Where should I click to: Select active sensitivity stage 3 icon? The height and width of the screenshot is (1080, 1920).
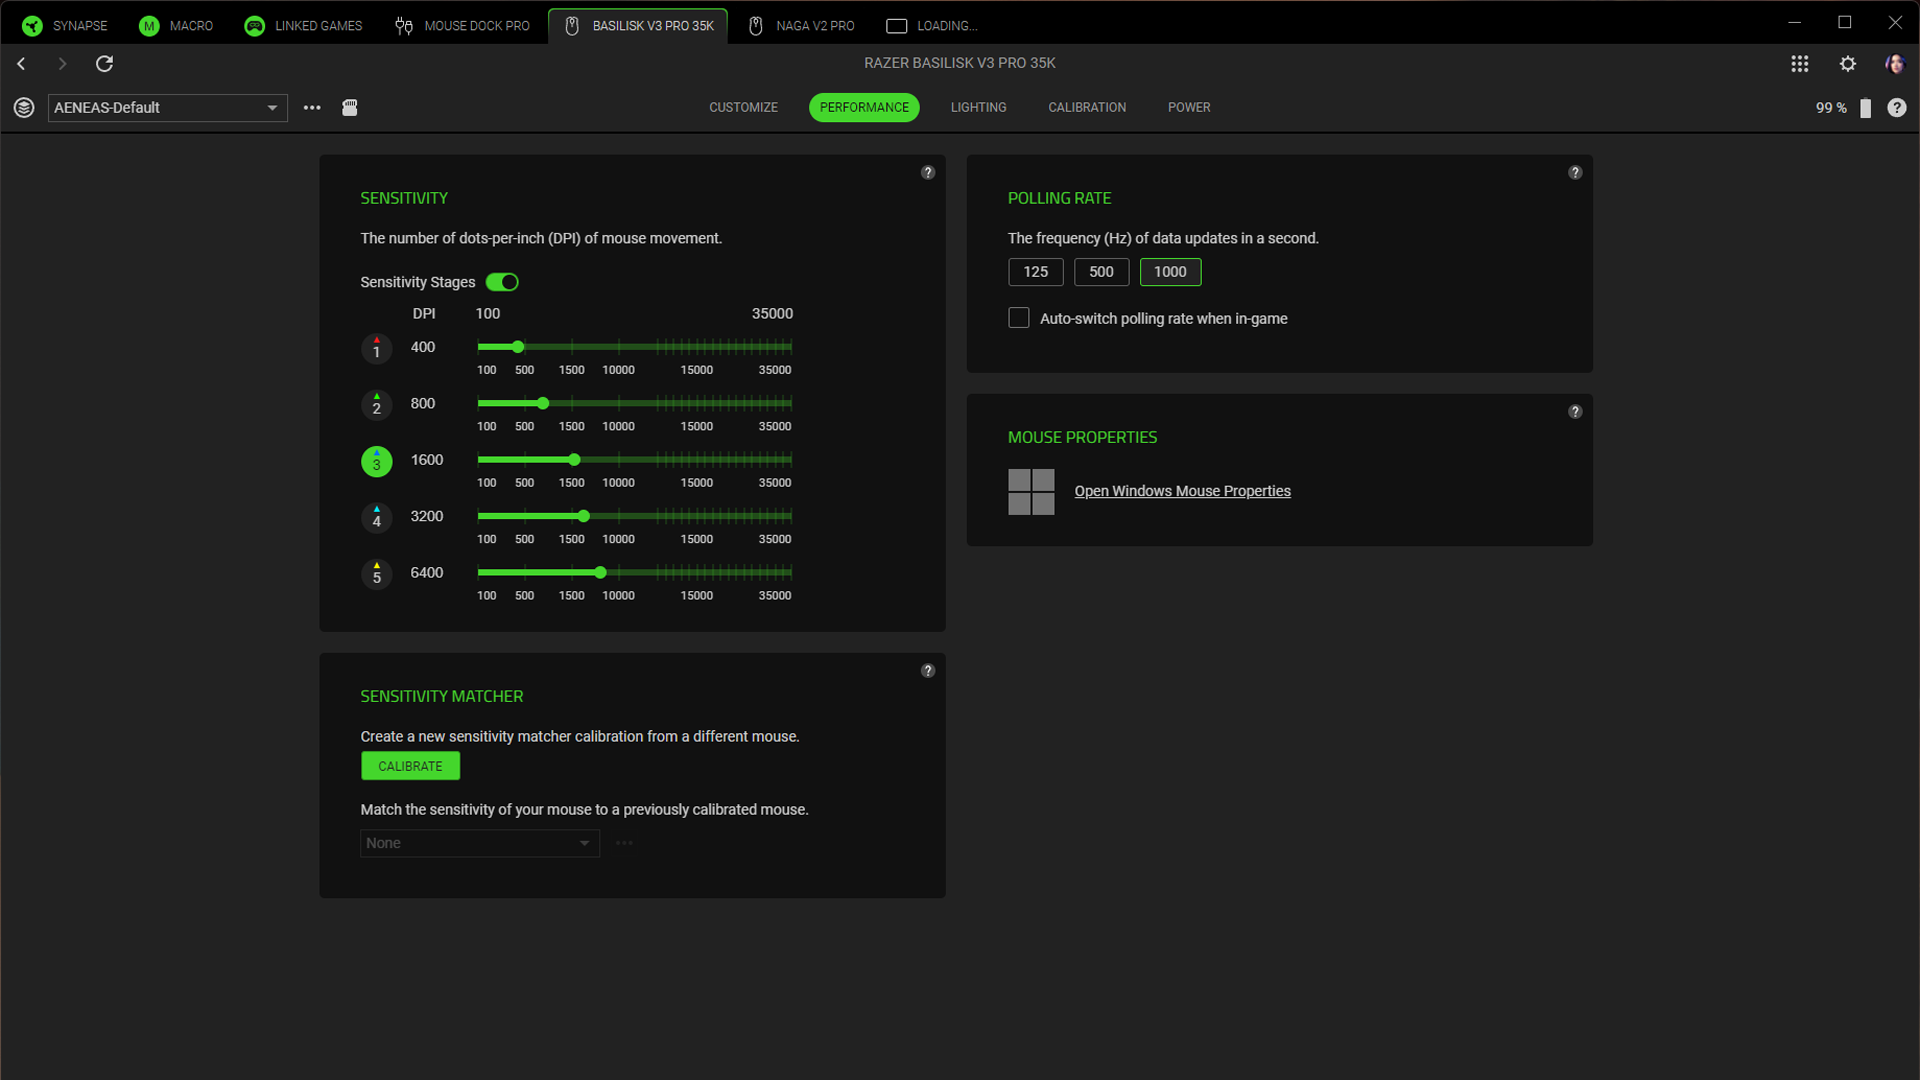pyautogui.click(x=377, y=461)
